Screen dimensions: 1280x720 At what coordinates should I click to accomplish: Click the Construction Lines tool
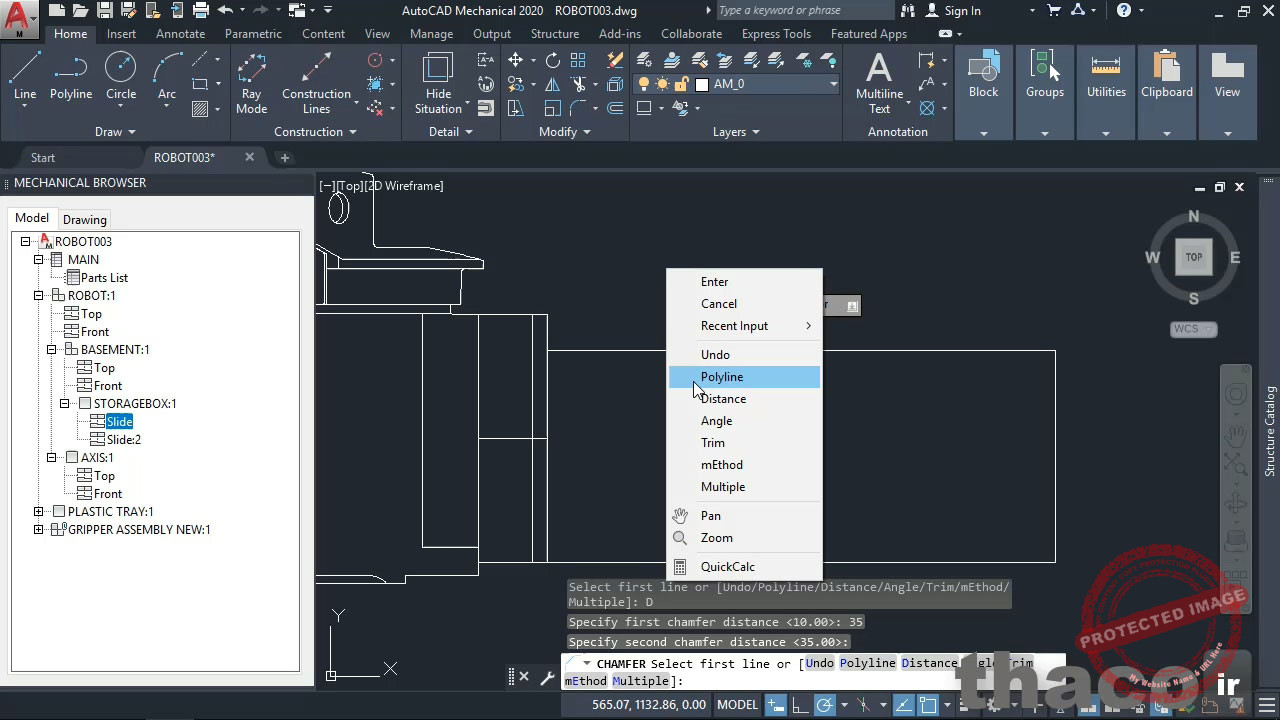(316, 84)
